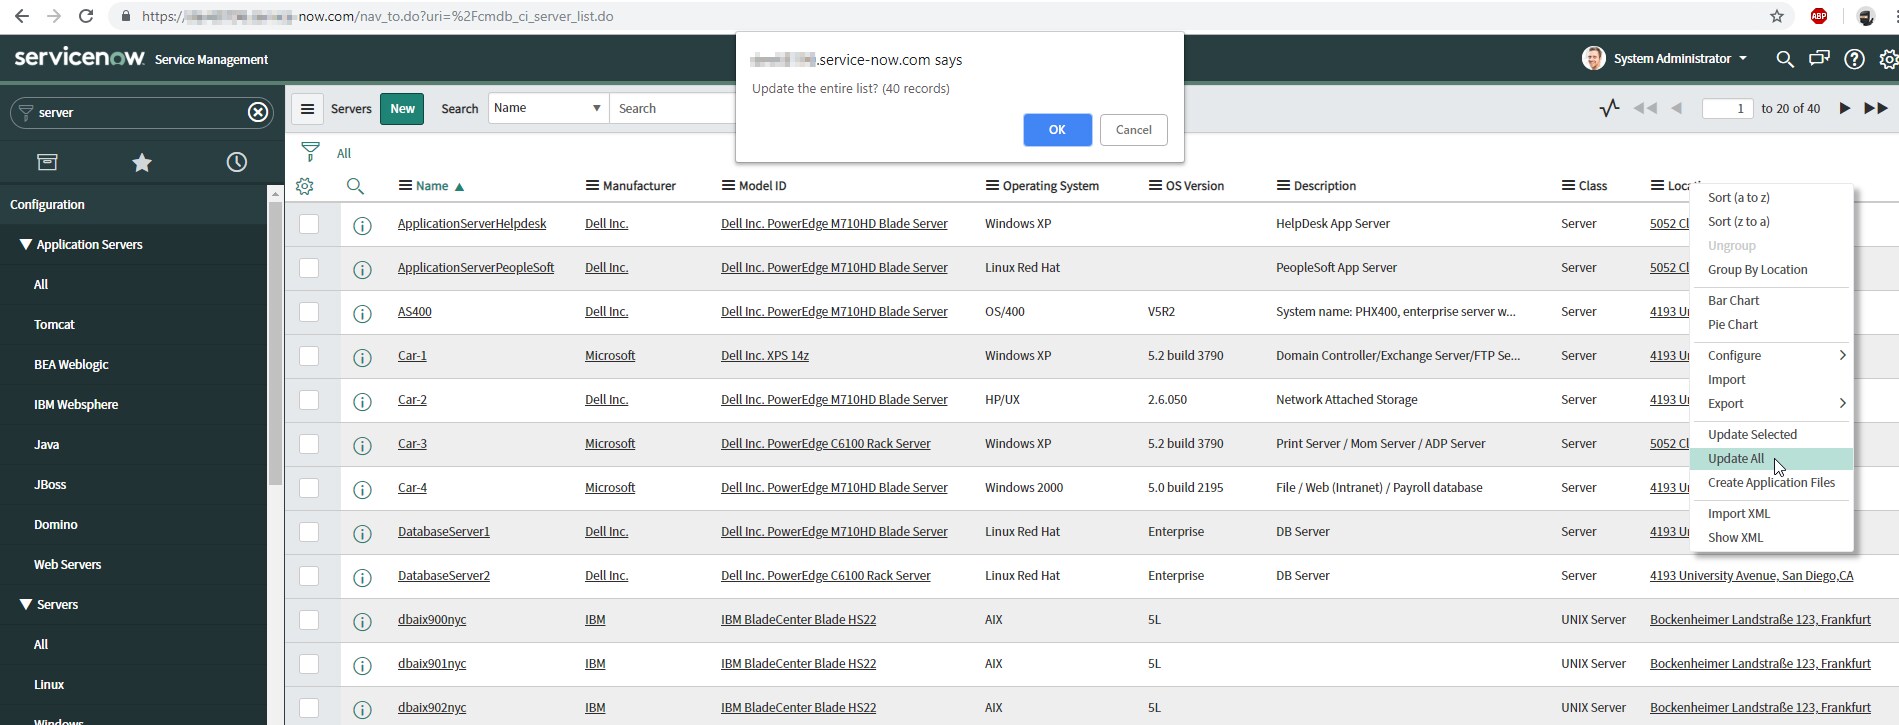Open the list controls hamburger menu

pos(307,109)
